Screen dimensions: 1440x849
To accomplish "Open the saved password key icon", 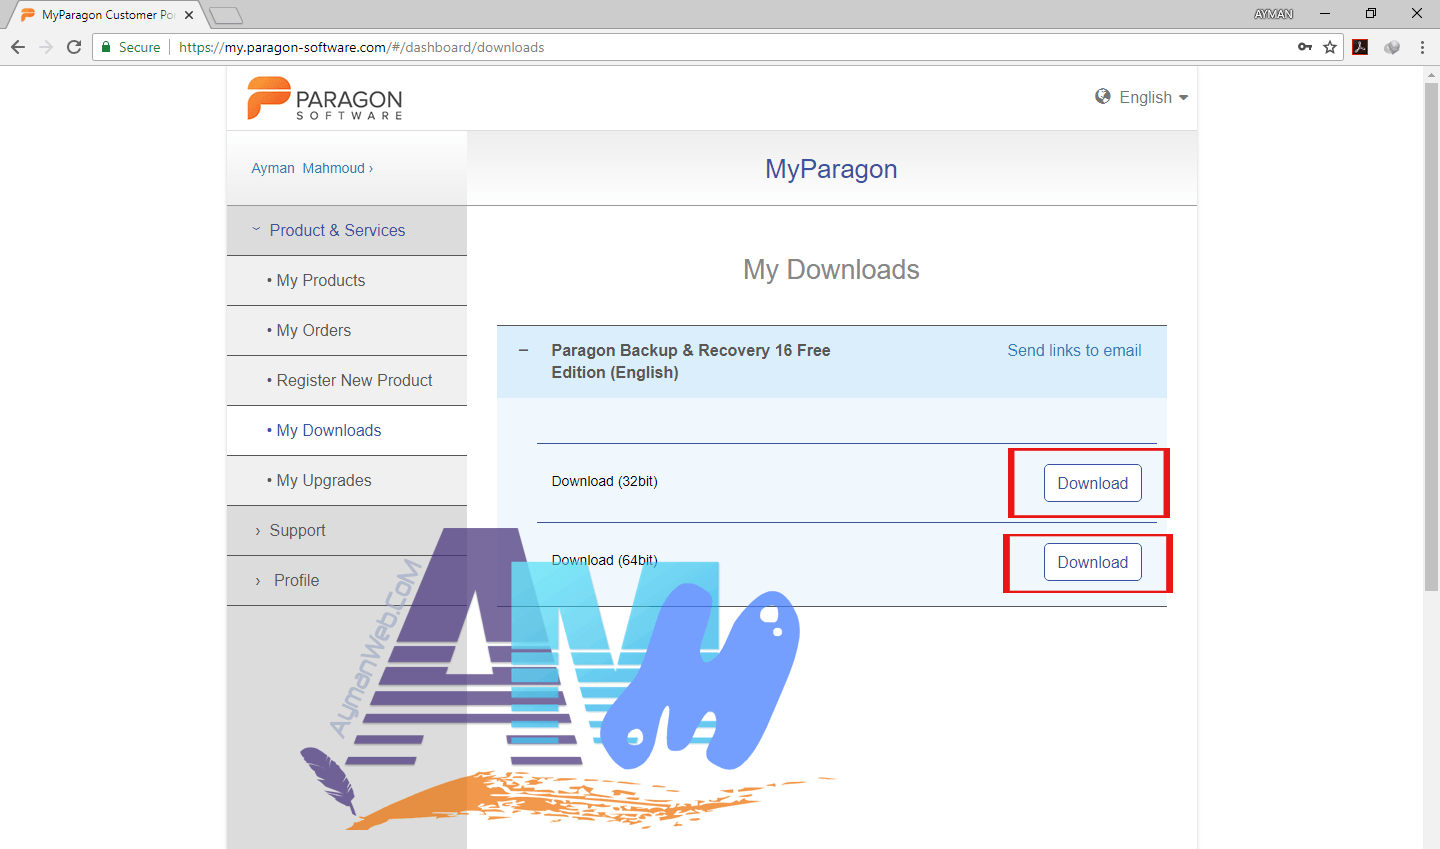I will (x=1305, y=47).
